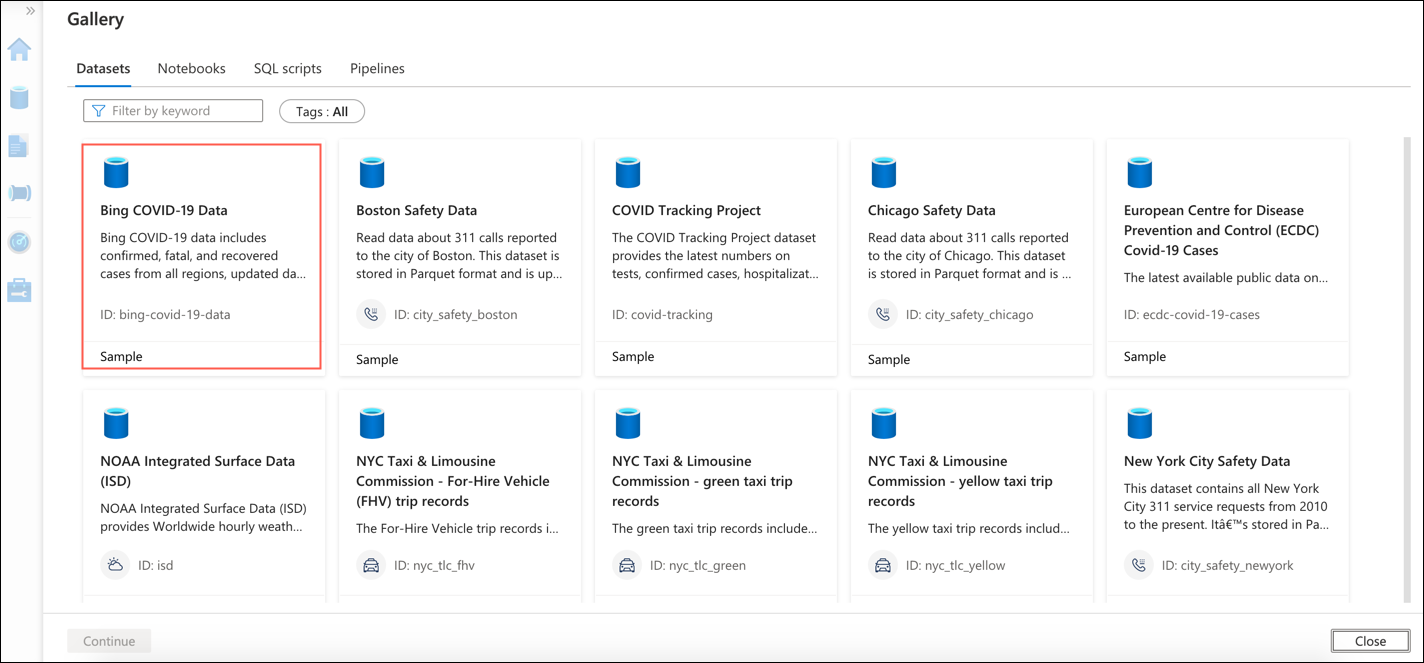The height and width of the screenshot is (663, 1424).
Task: Open the Develop hub document icon
Action: tap(19, 146)
